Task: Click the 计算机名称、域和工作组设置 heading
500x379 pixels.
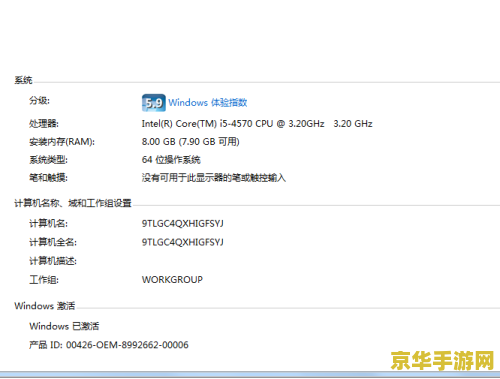Action: tap(73, 203)
